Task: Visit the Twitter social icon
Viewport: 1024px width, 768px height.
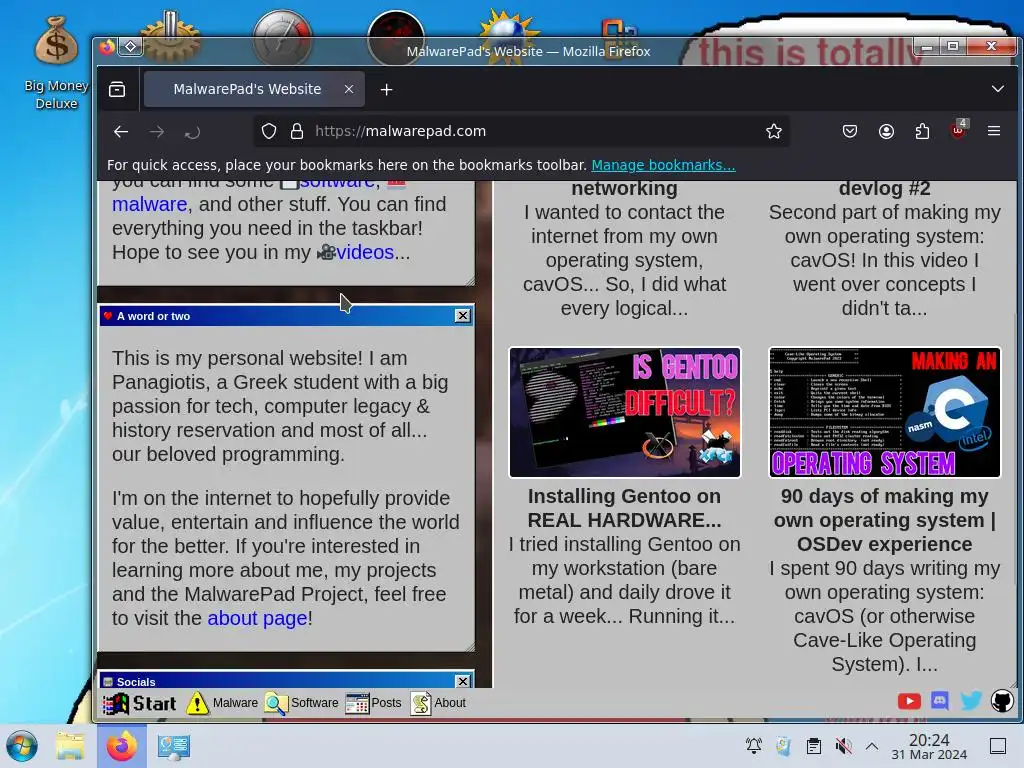Action: point(971,701)
